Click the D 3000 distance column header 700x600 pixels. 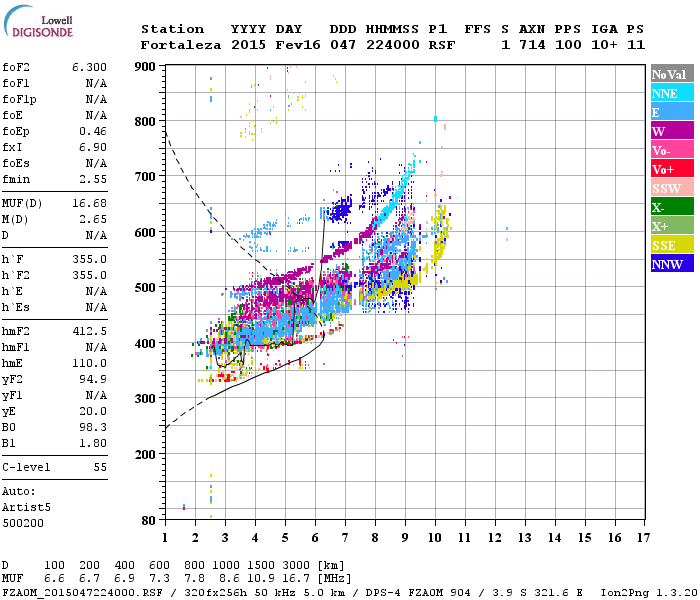296,566
